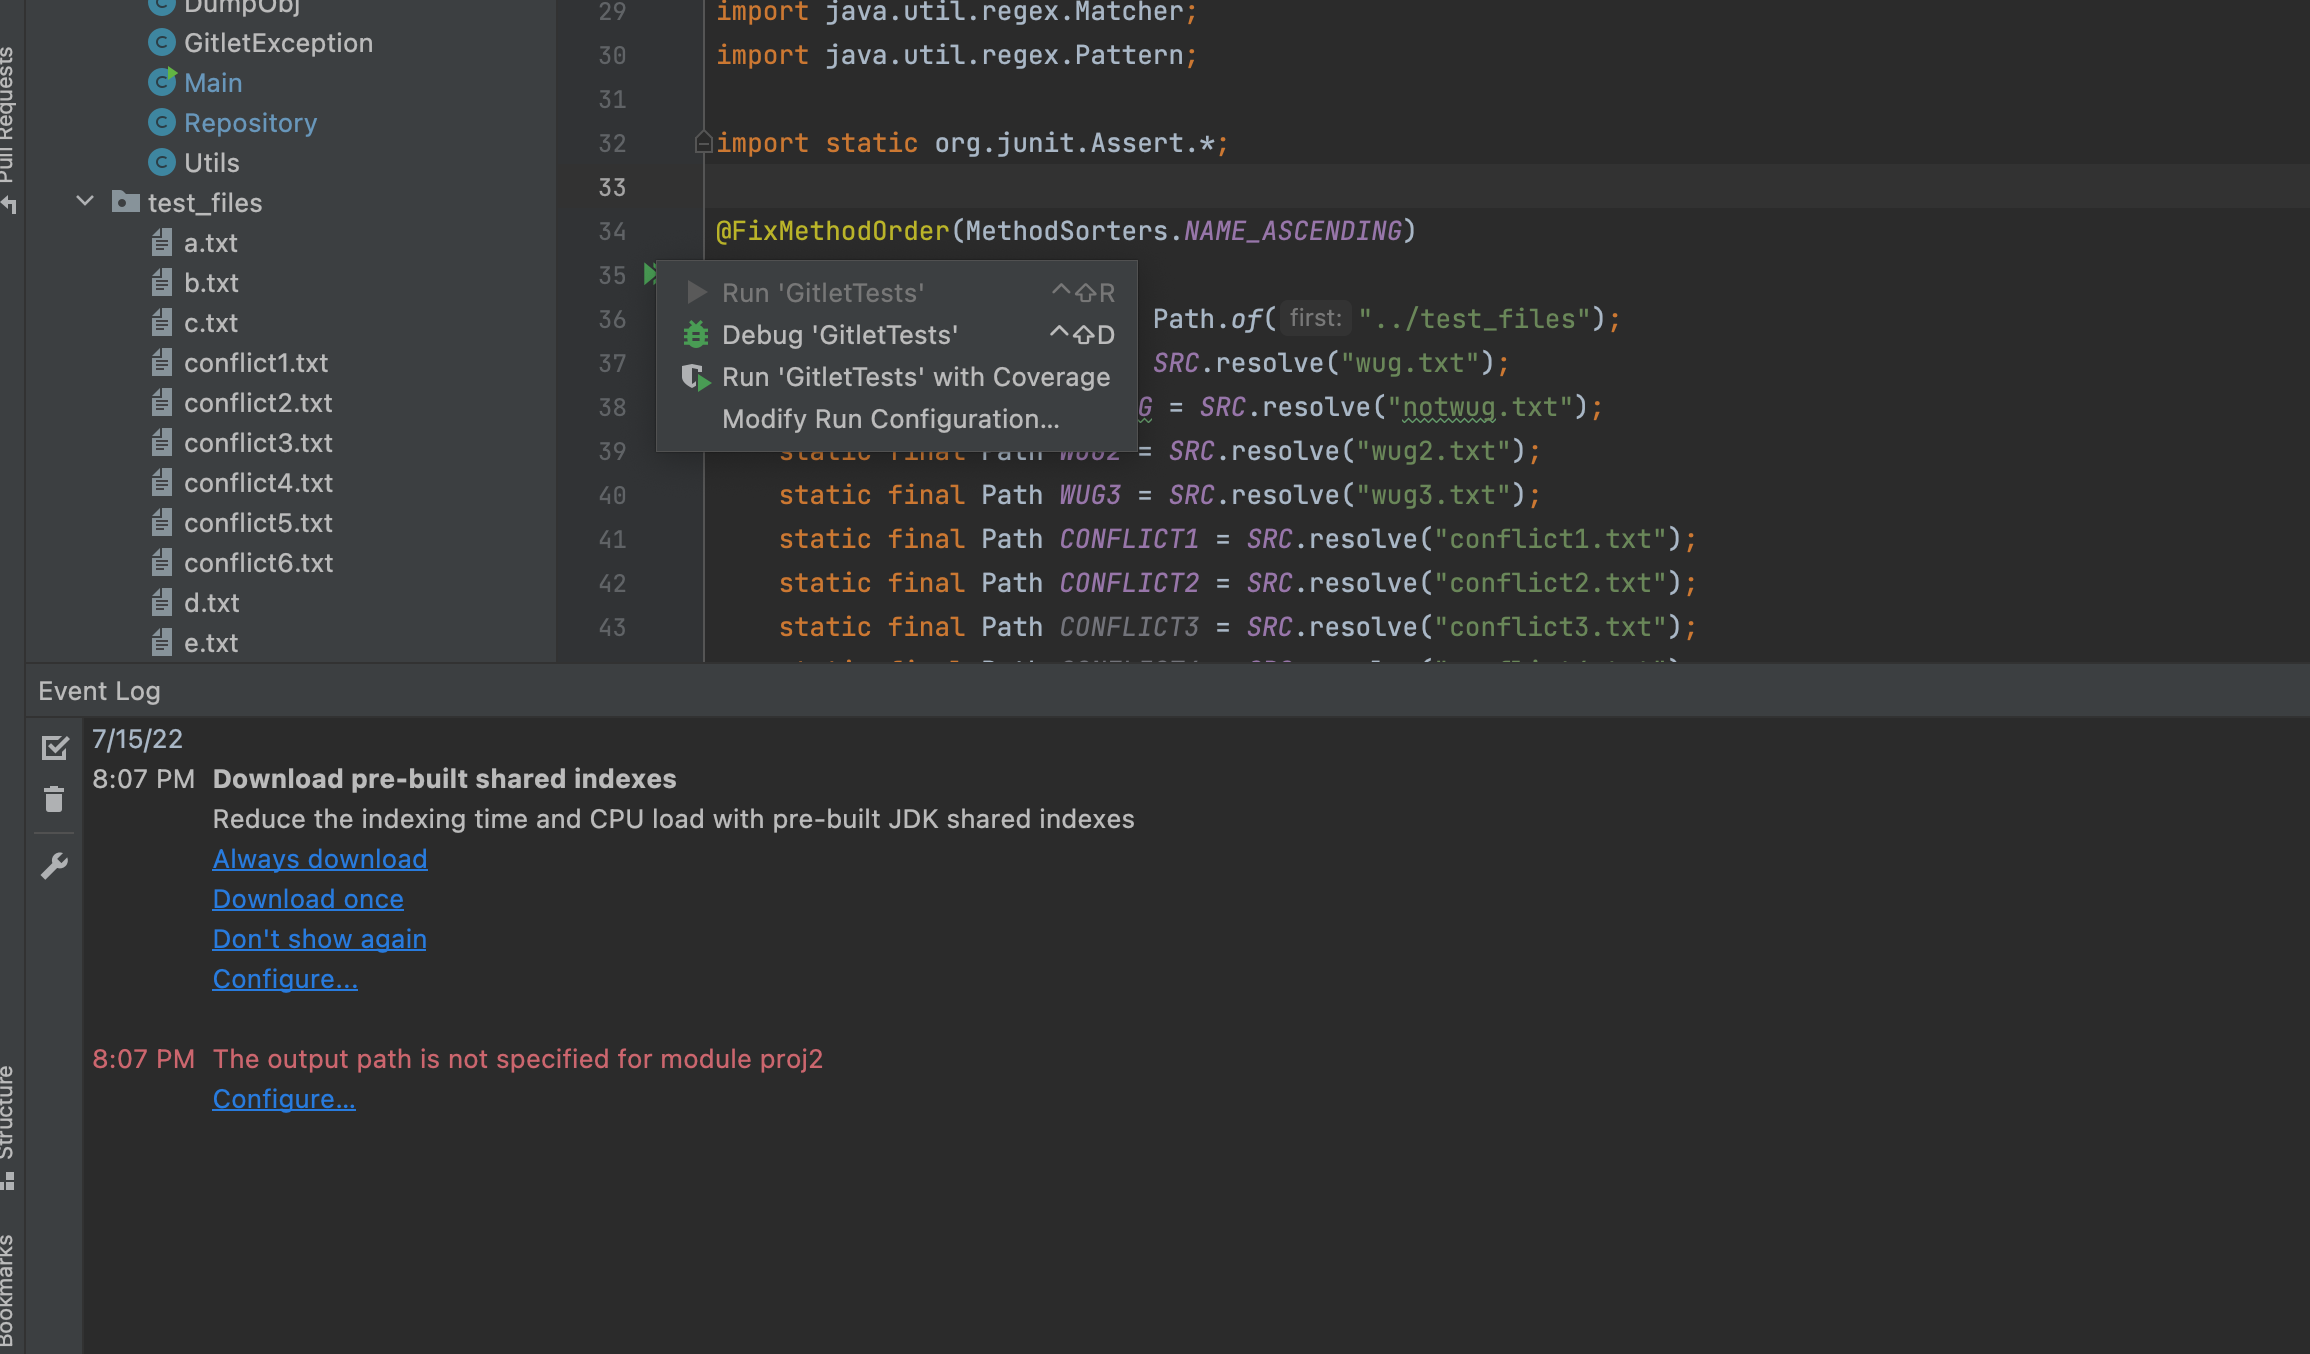This screenshot has width=2310, height=1354.
Task: Collapse the test_files folder
Action: [85, 202]
